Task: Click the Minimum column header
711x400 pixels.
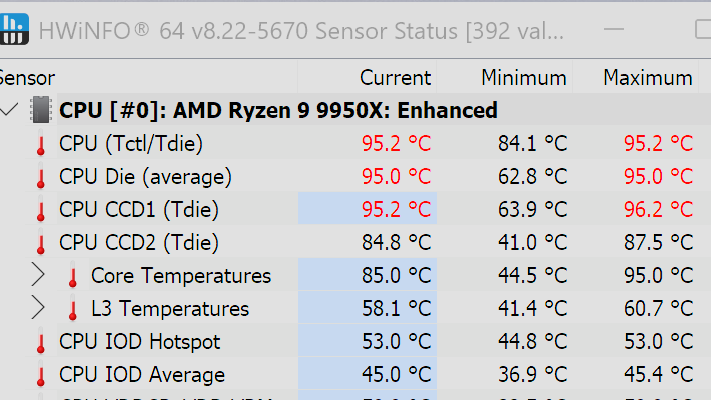Action: tap(523, 77)
